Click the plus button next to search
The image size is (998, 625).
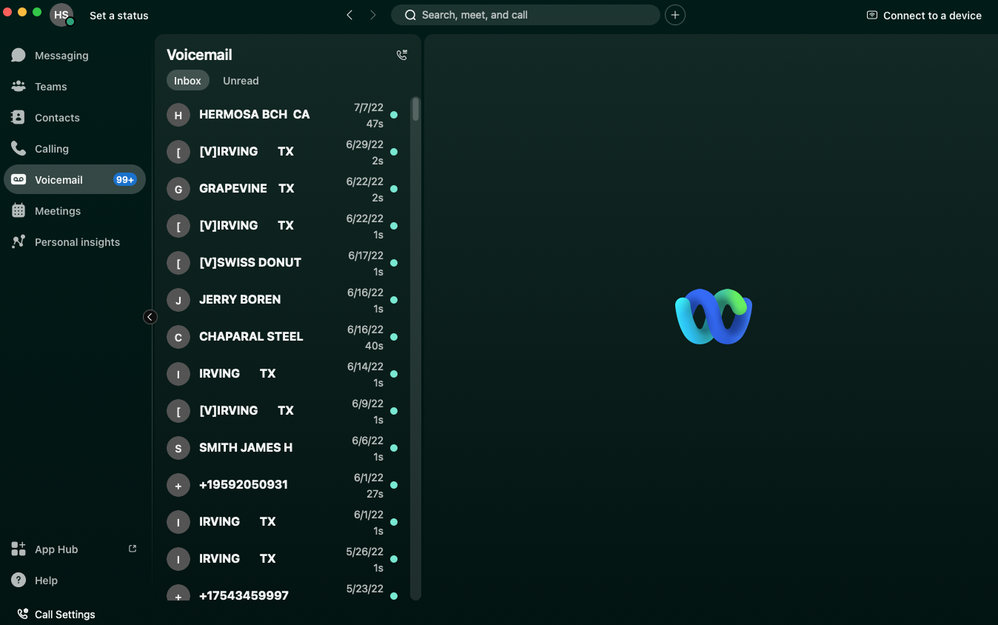coord(675,15)
